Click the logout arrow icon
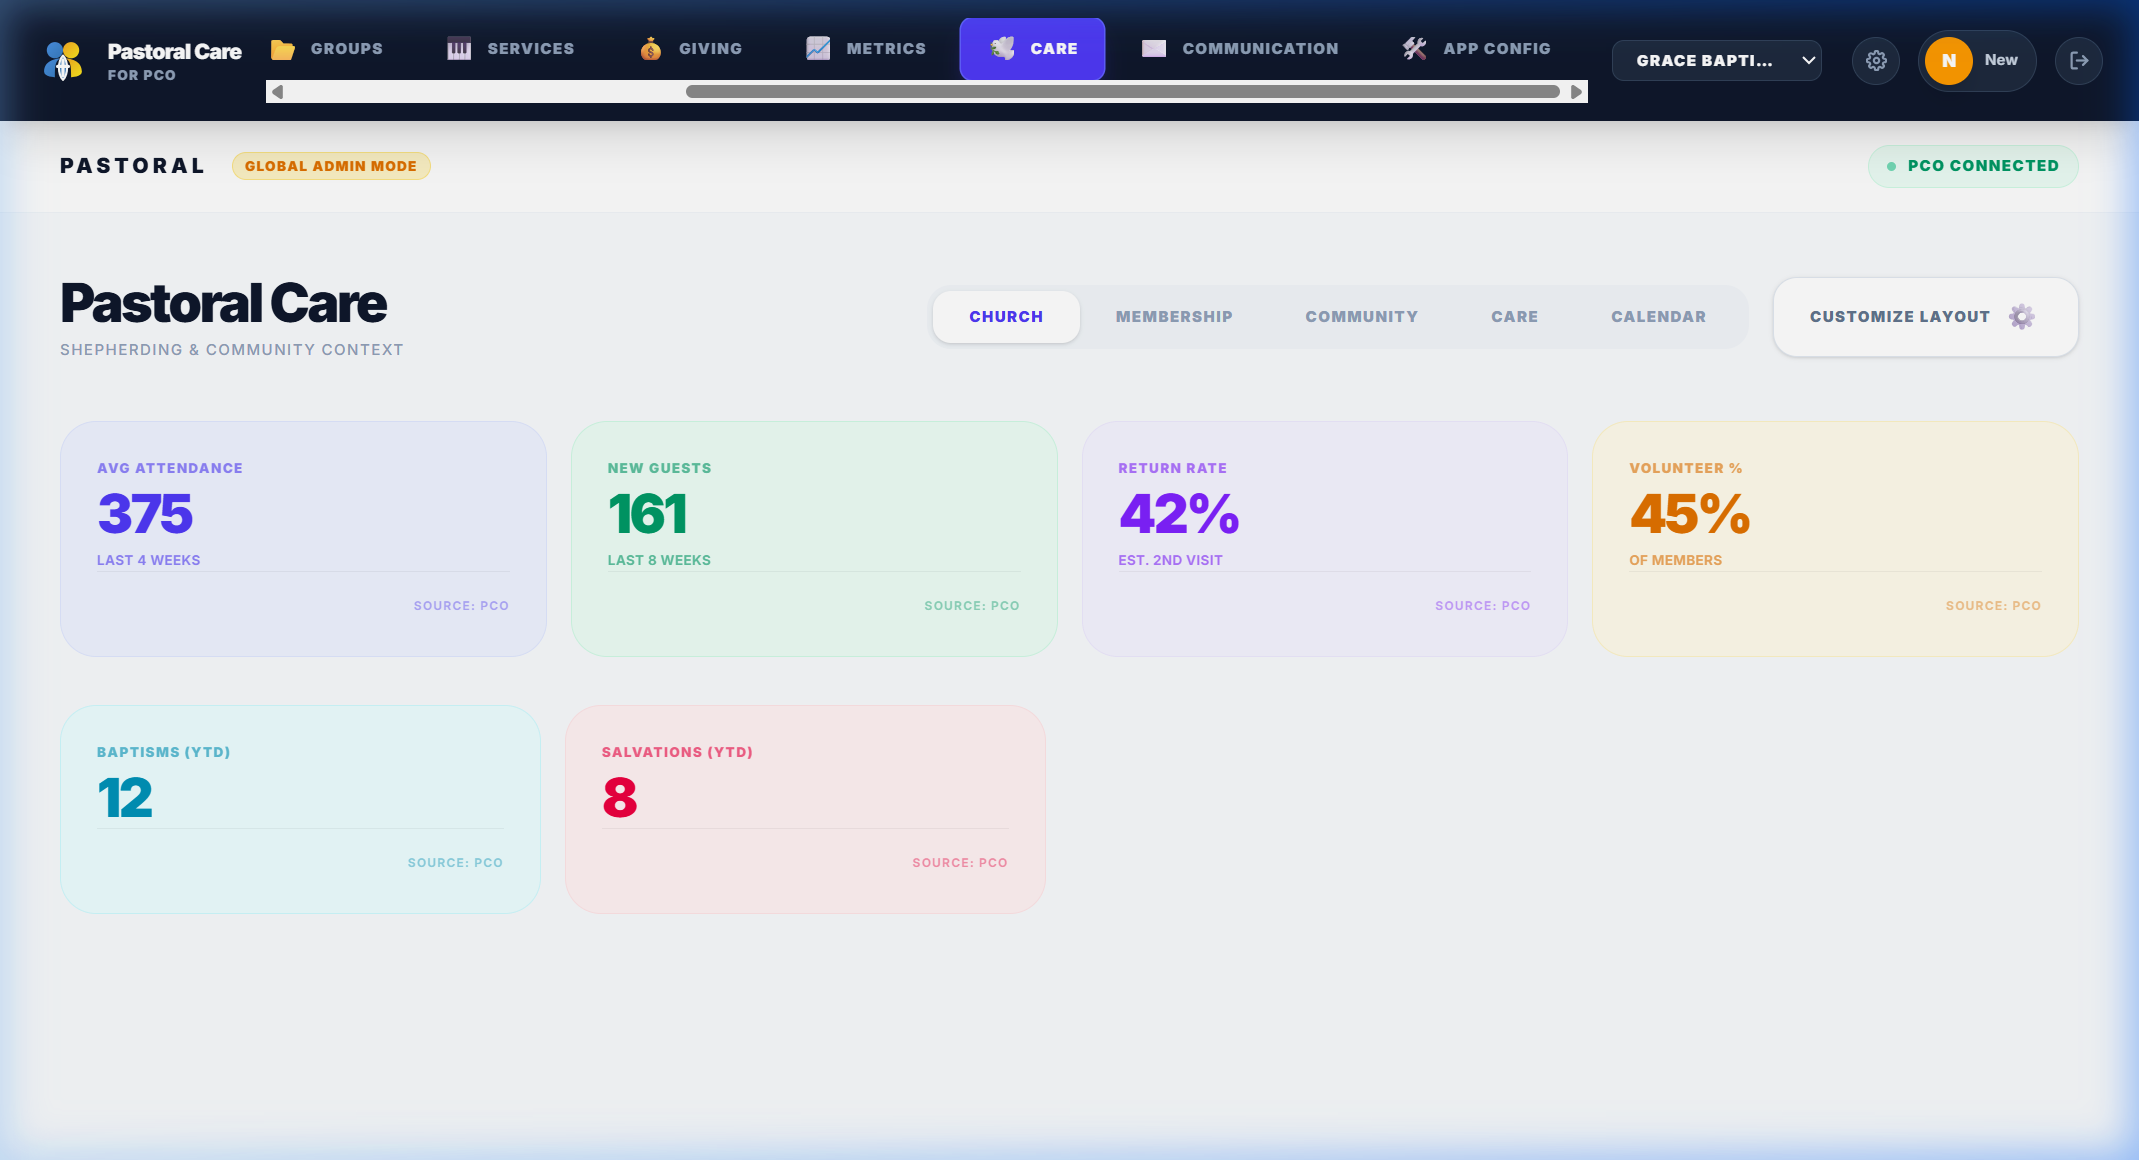This screenshot has height=1160, width=2139. coord(2079,61)
